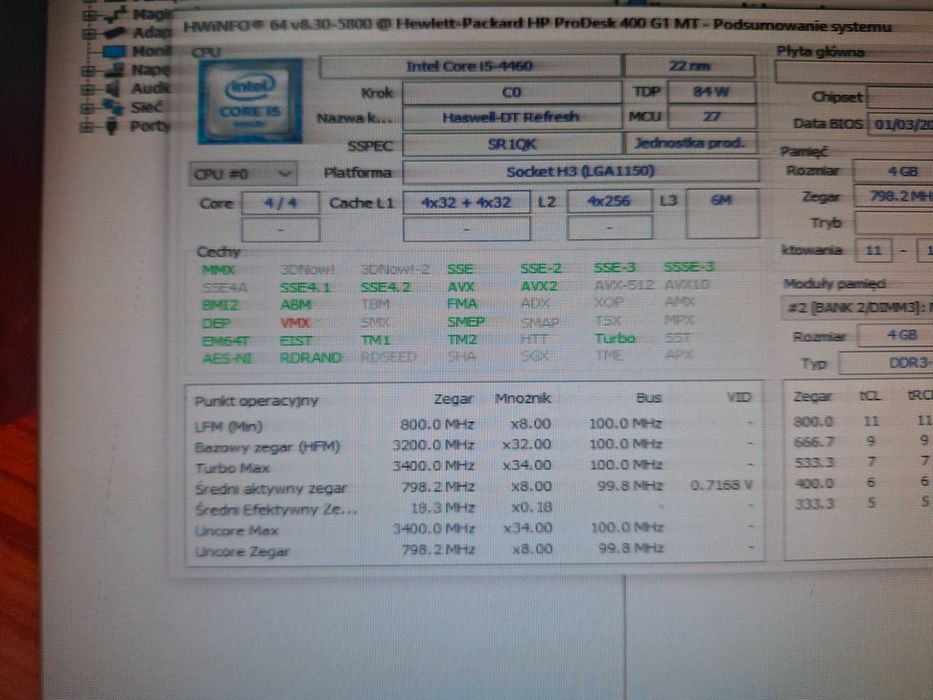Click the 22 nm technology field
The width and height of the screenshot is (933, 700).
(690, 66)
